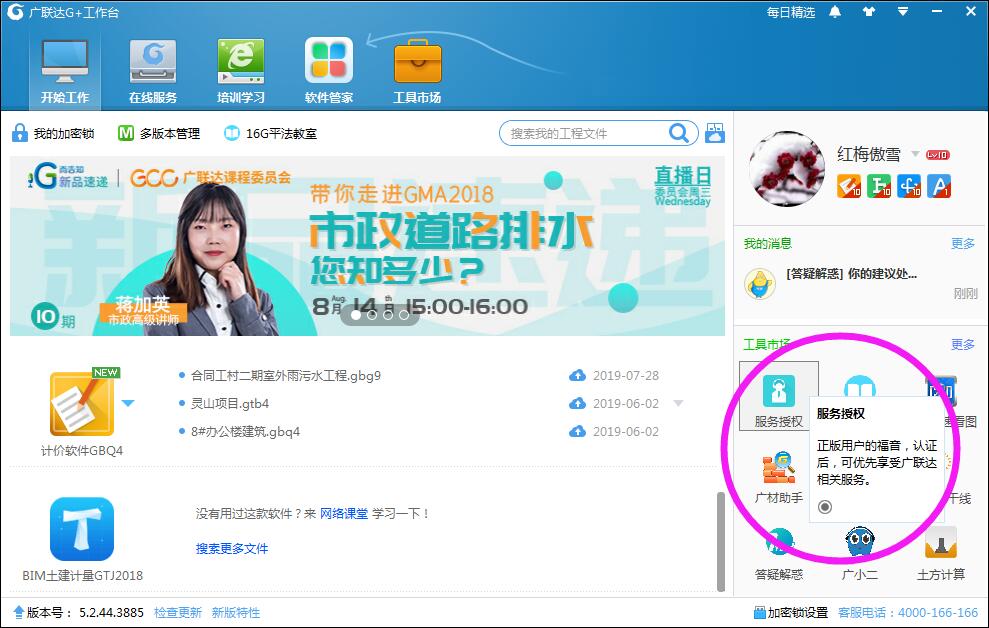Switch to 在线服务 tab
This screenshot has width=989, height=628.
(x=153, y=73)
